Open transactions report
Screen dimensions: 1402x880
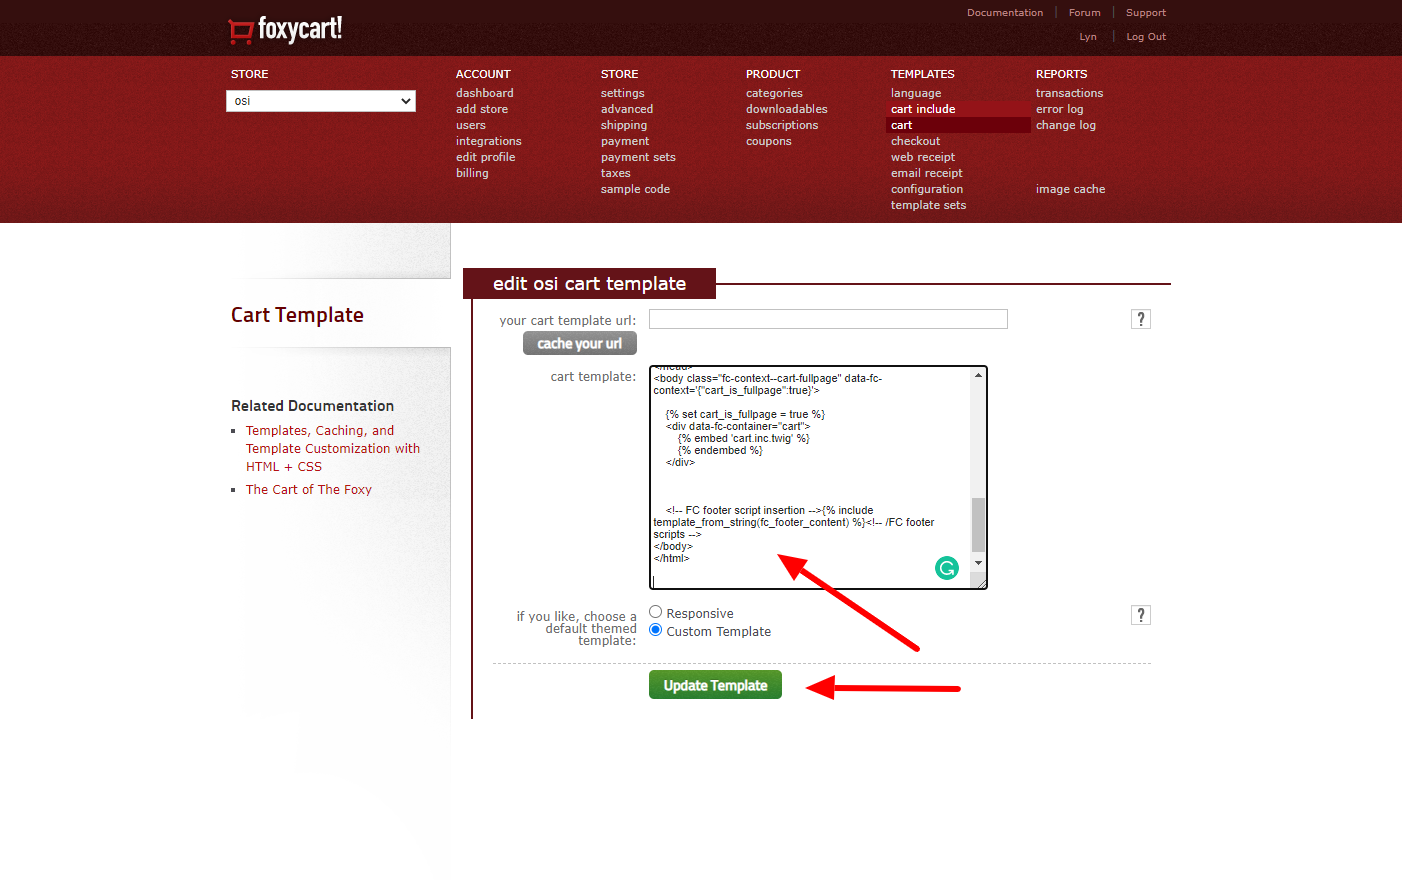pos(1070,93)
